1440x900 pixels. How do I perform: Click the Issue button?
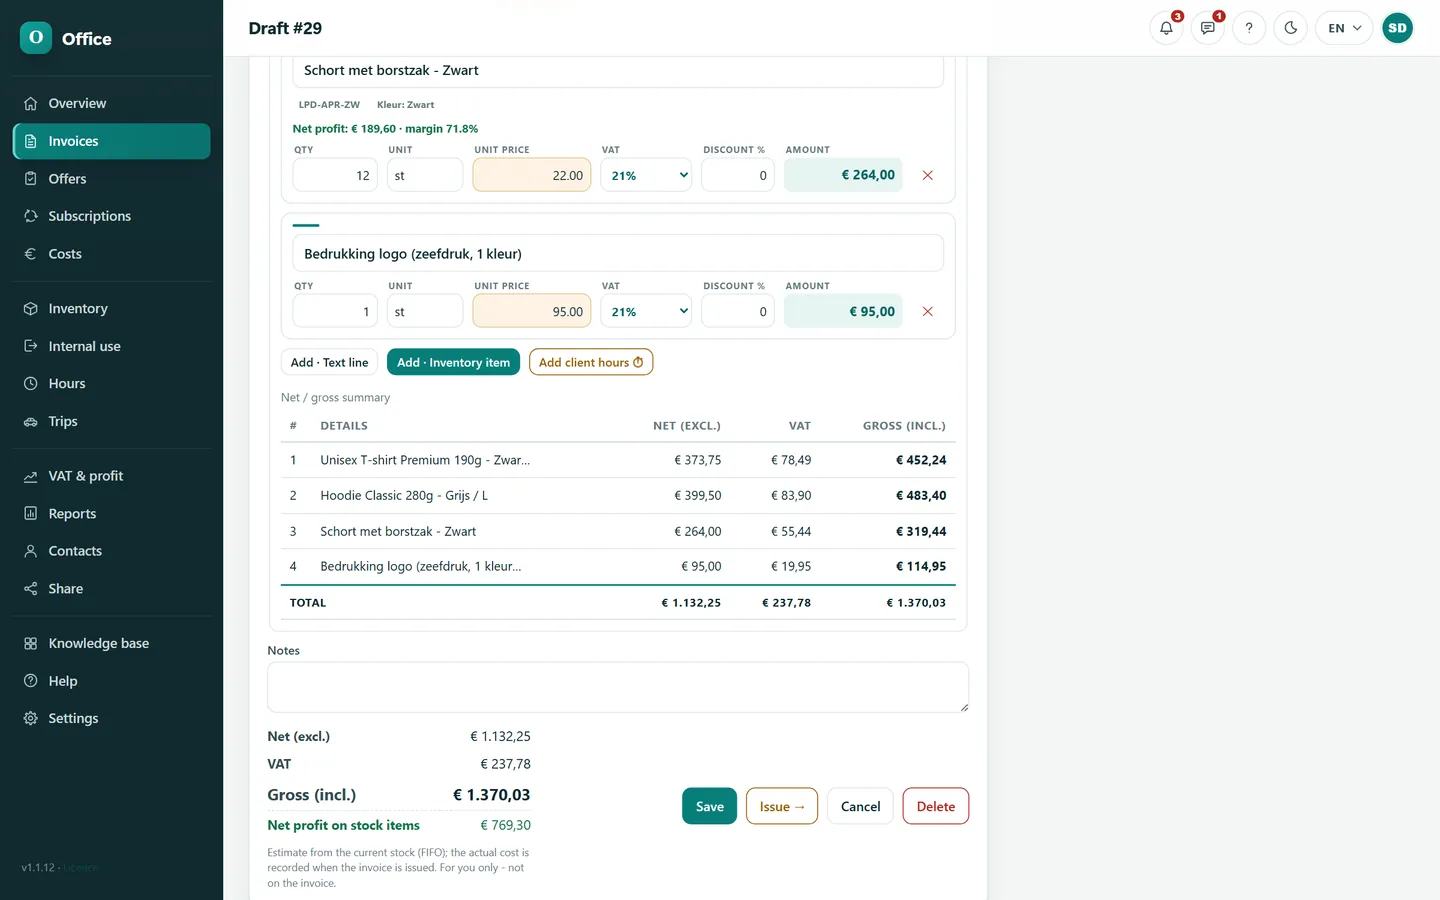point(782,806)
